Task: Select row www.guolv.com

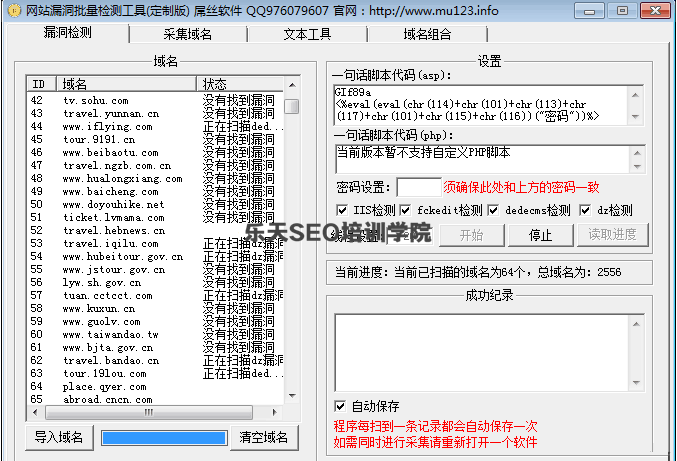Action: [x=155, y=321]
